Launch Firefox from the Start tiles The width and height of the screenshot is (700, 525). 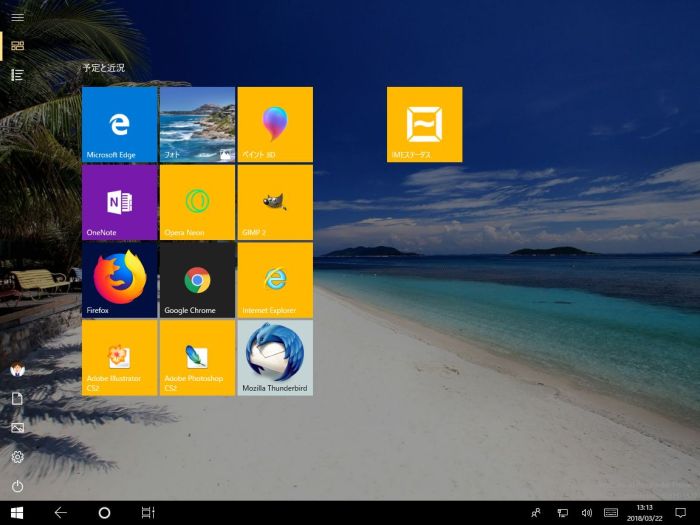click(x=119, y=280)
